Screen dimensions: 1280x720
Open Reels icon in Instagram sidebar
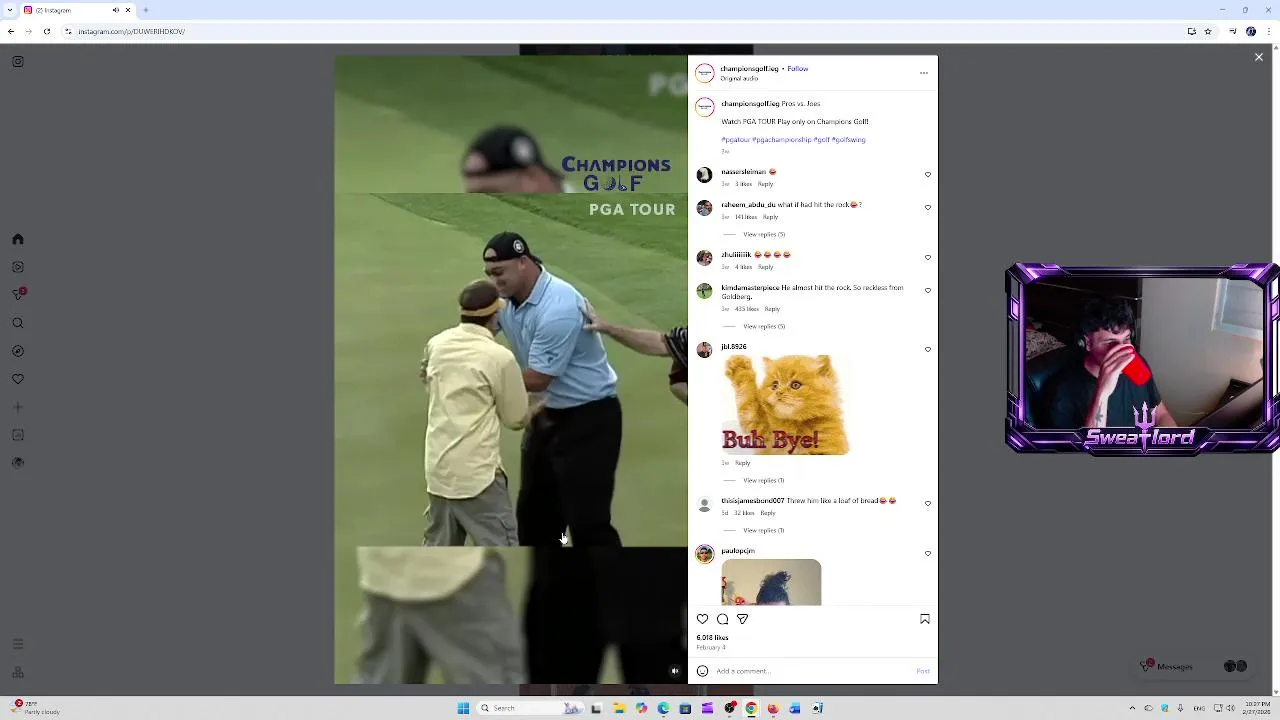click(18, 267)
